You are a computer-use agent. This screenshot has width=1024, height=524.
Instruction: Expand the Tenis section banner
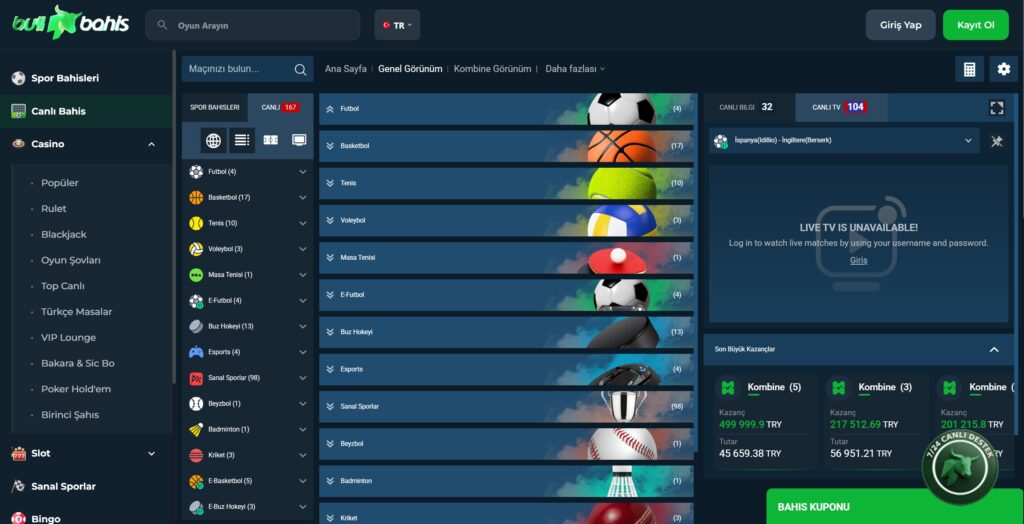(506, 183)
